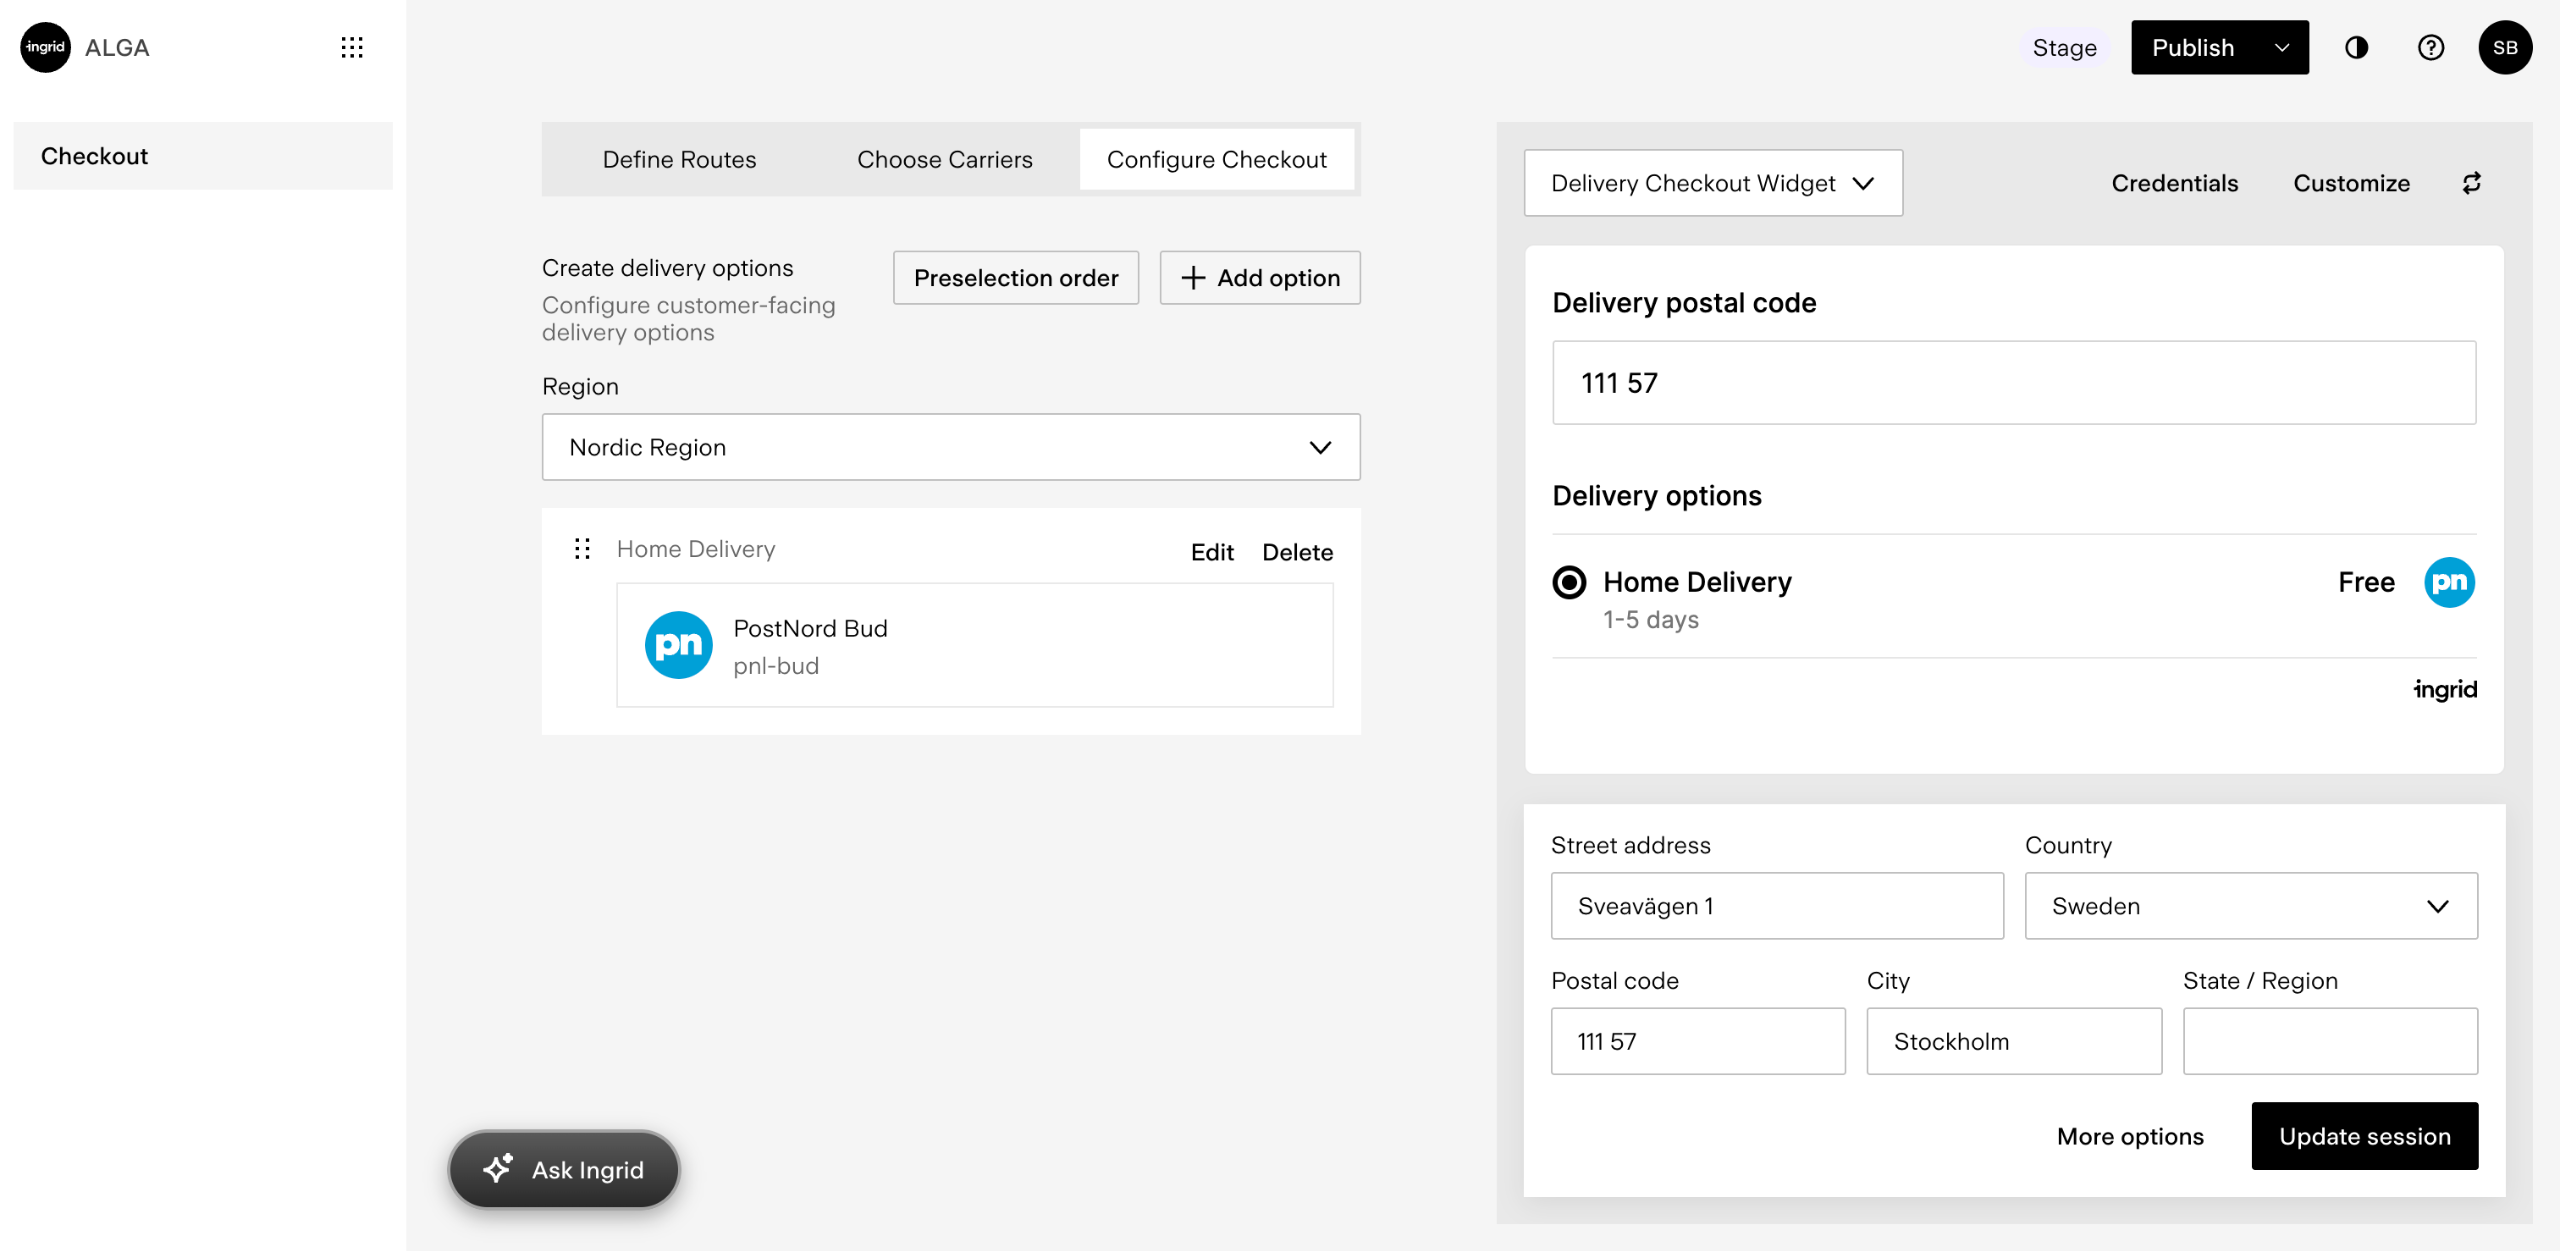Switch to the Choose Carriers tab
This screenshot has width=2560, height=1251.
pyautogui.click(x=945, y=160)
